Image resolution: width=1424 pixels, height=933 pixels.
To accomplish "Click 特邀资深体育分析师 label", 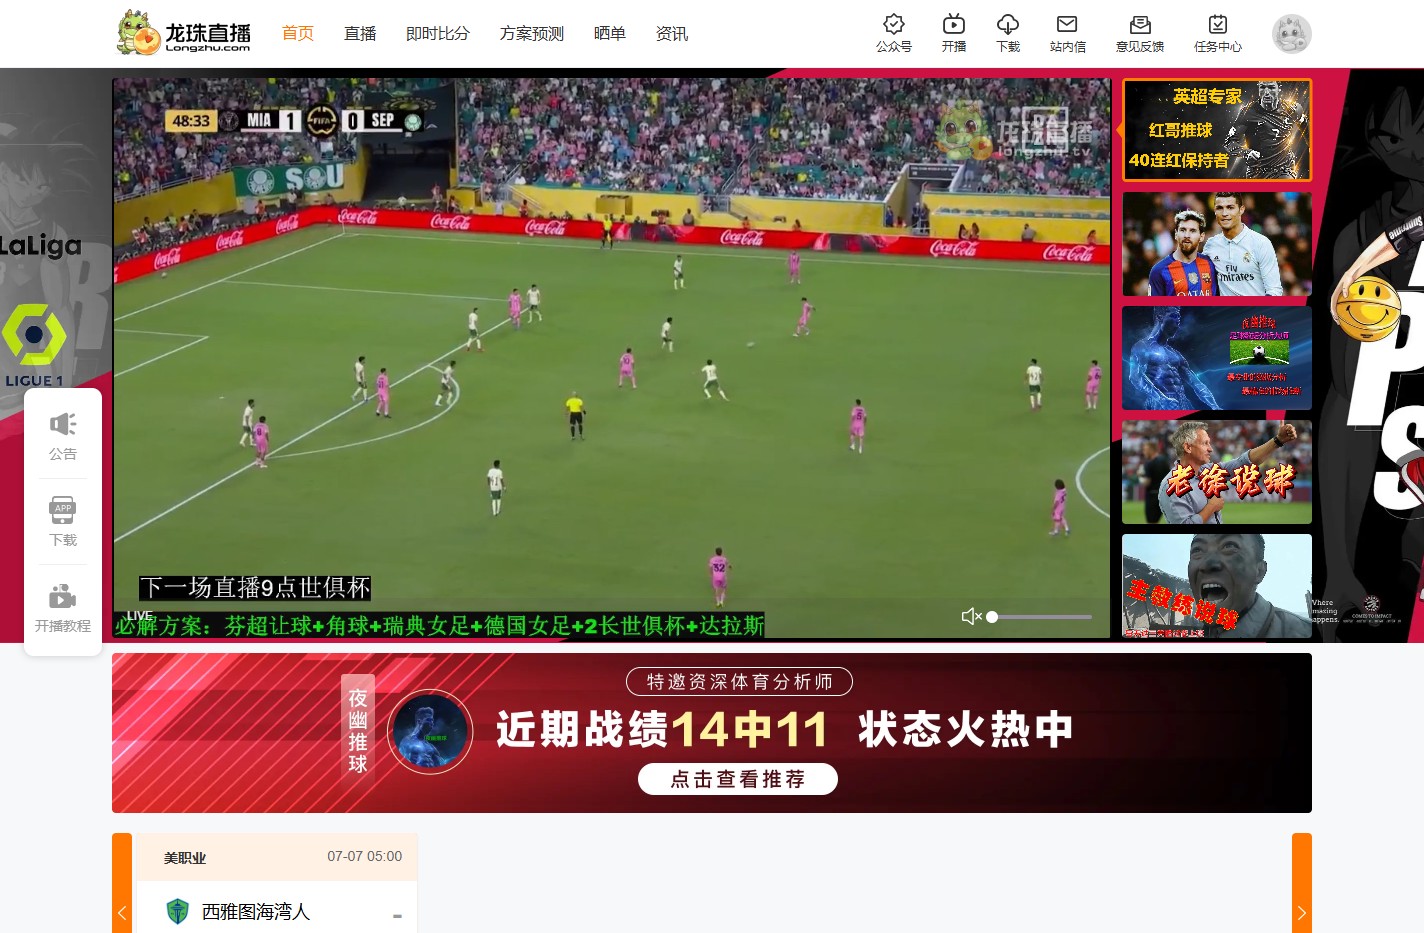I will point(739,682).
